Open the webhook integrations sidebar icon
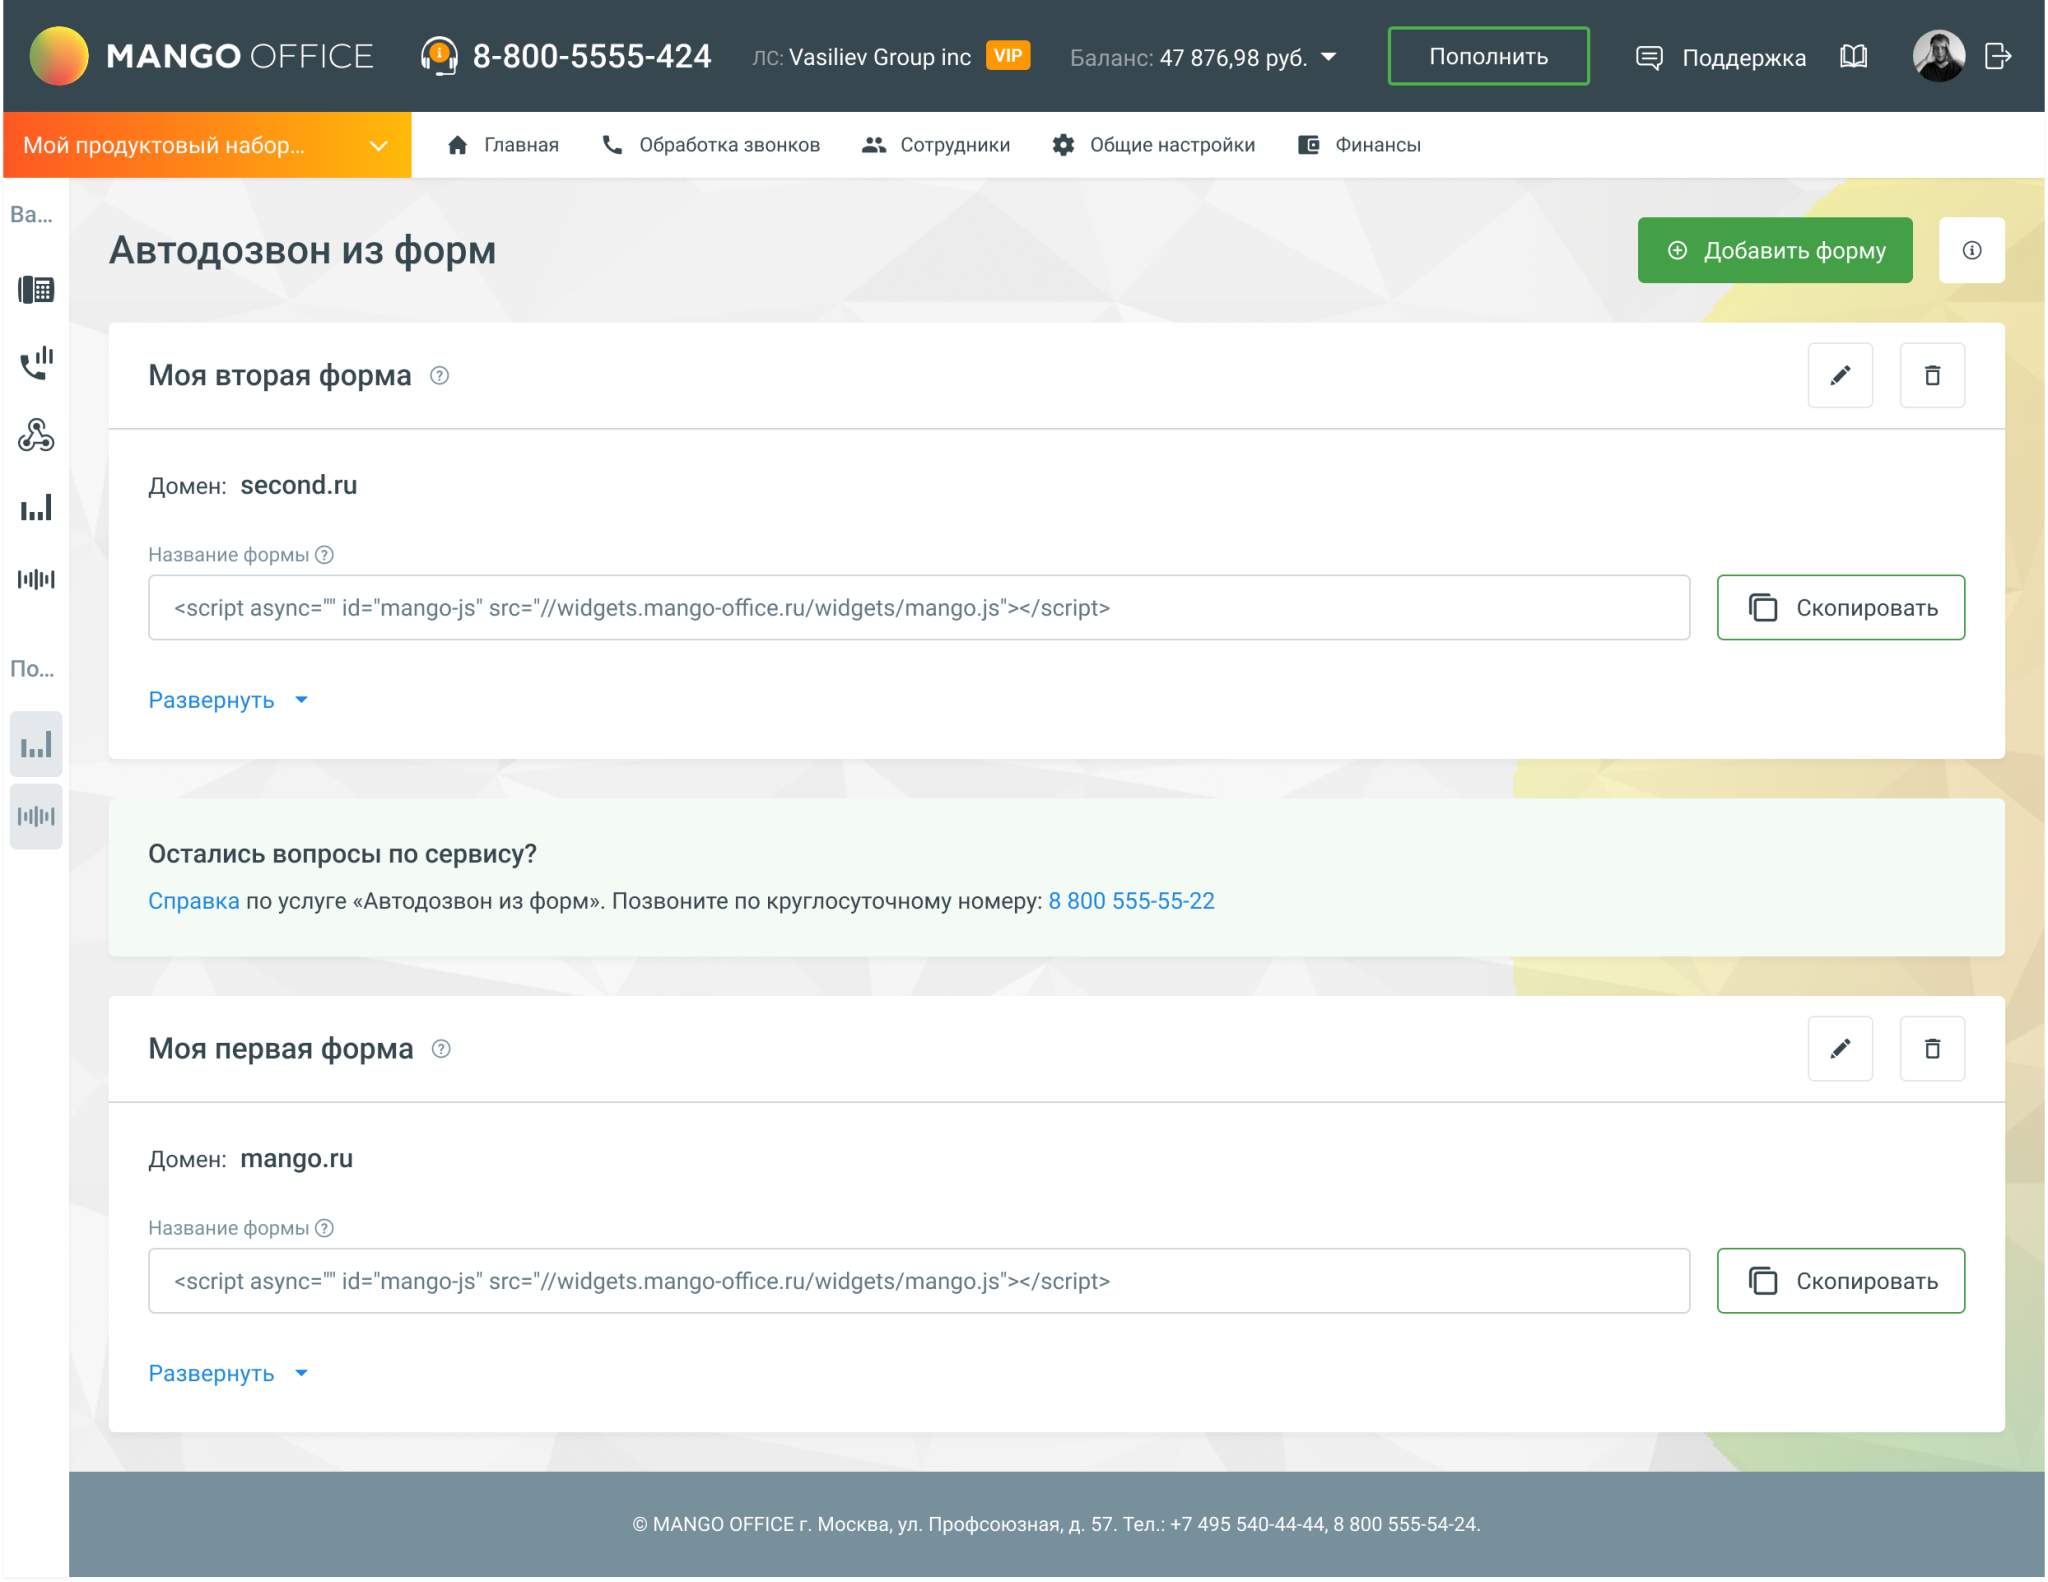 pos(36,435)
